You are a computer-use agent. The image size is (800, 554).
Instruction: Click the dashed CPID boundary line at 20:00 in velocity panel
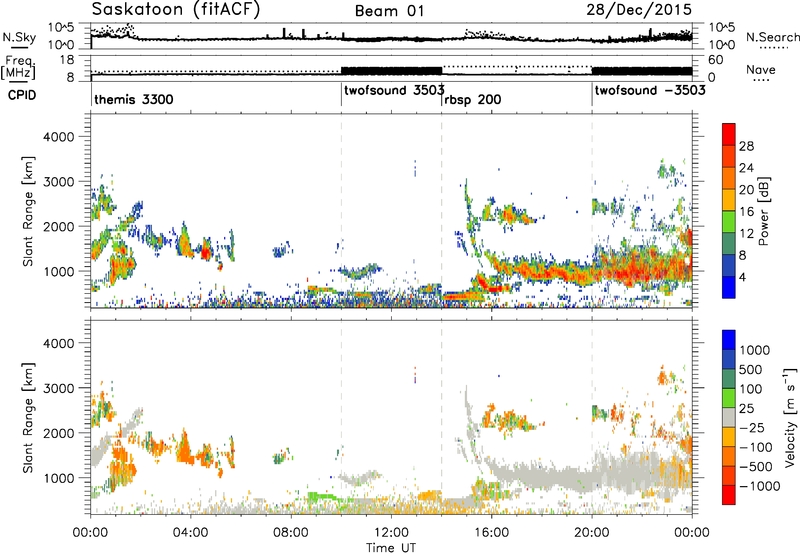tap(592, 417)
